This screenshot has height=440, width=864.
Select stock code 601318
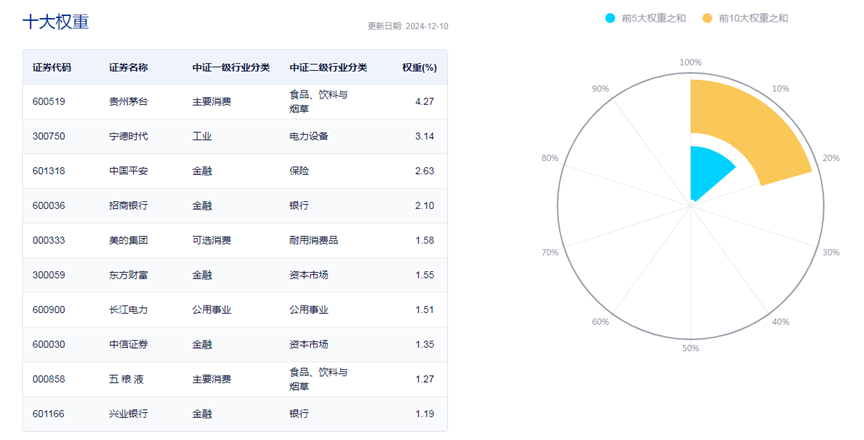click(48, 171)
